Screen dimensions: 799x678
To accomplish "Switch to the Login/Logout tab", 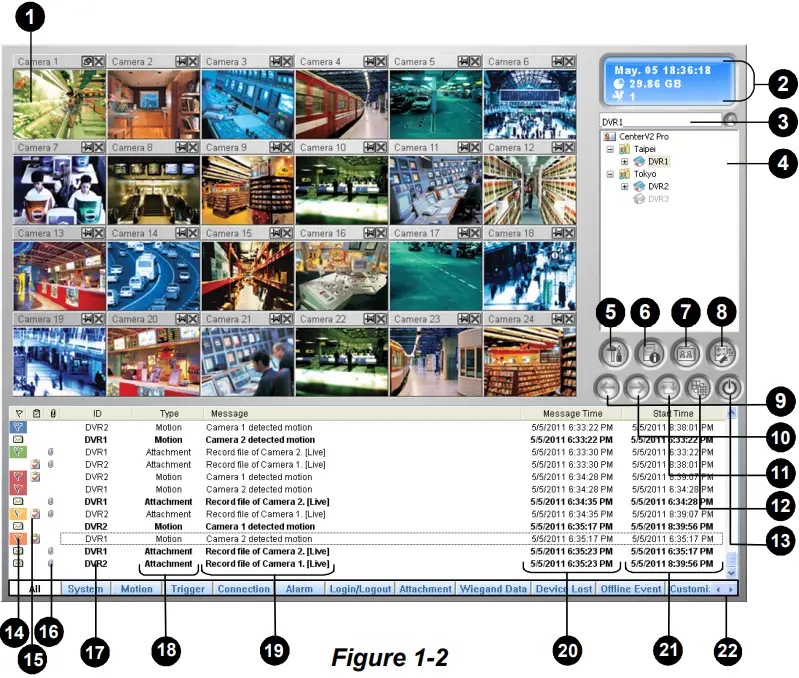I will pos(360,589).
